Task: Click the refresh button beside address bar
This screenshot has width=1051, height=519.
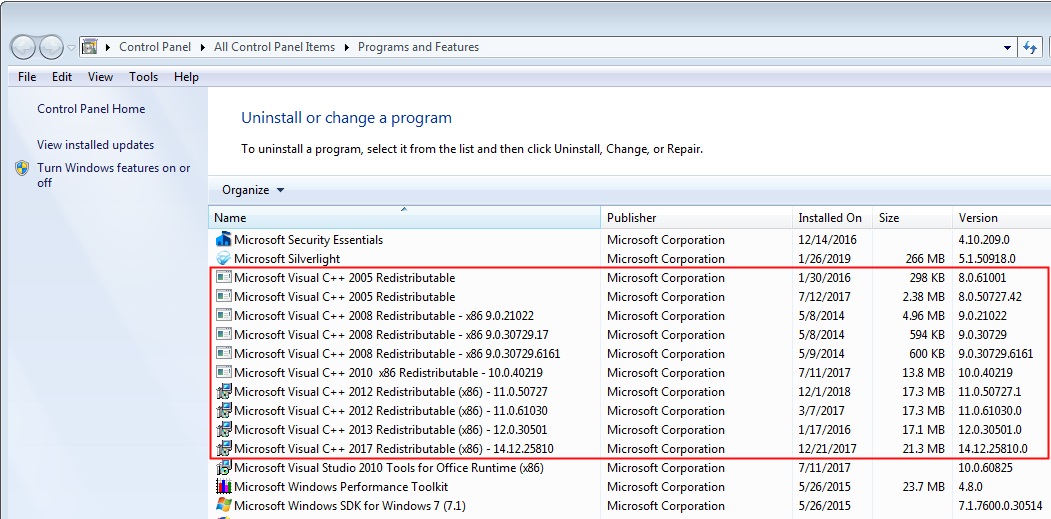Action: 1030,48
